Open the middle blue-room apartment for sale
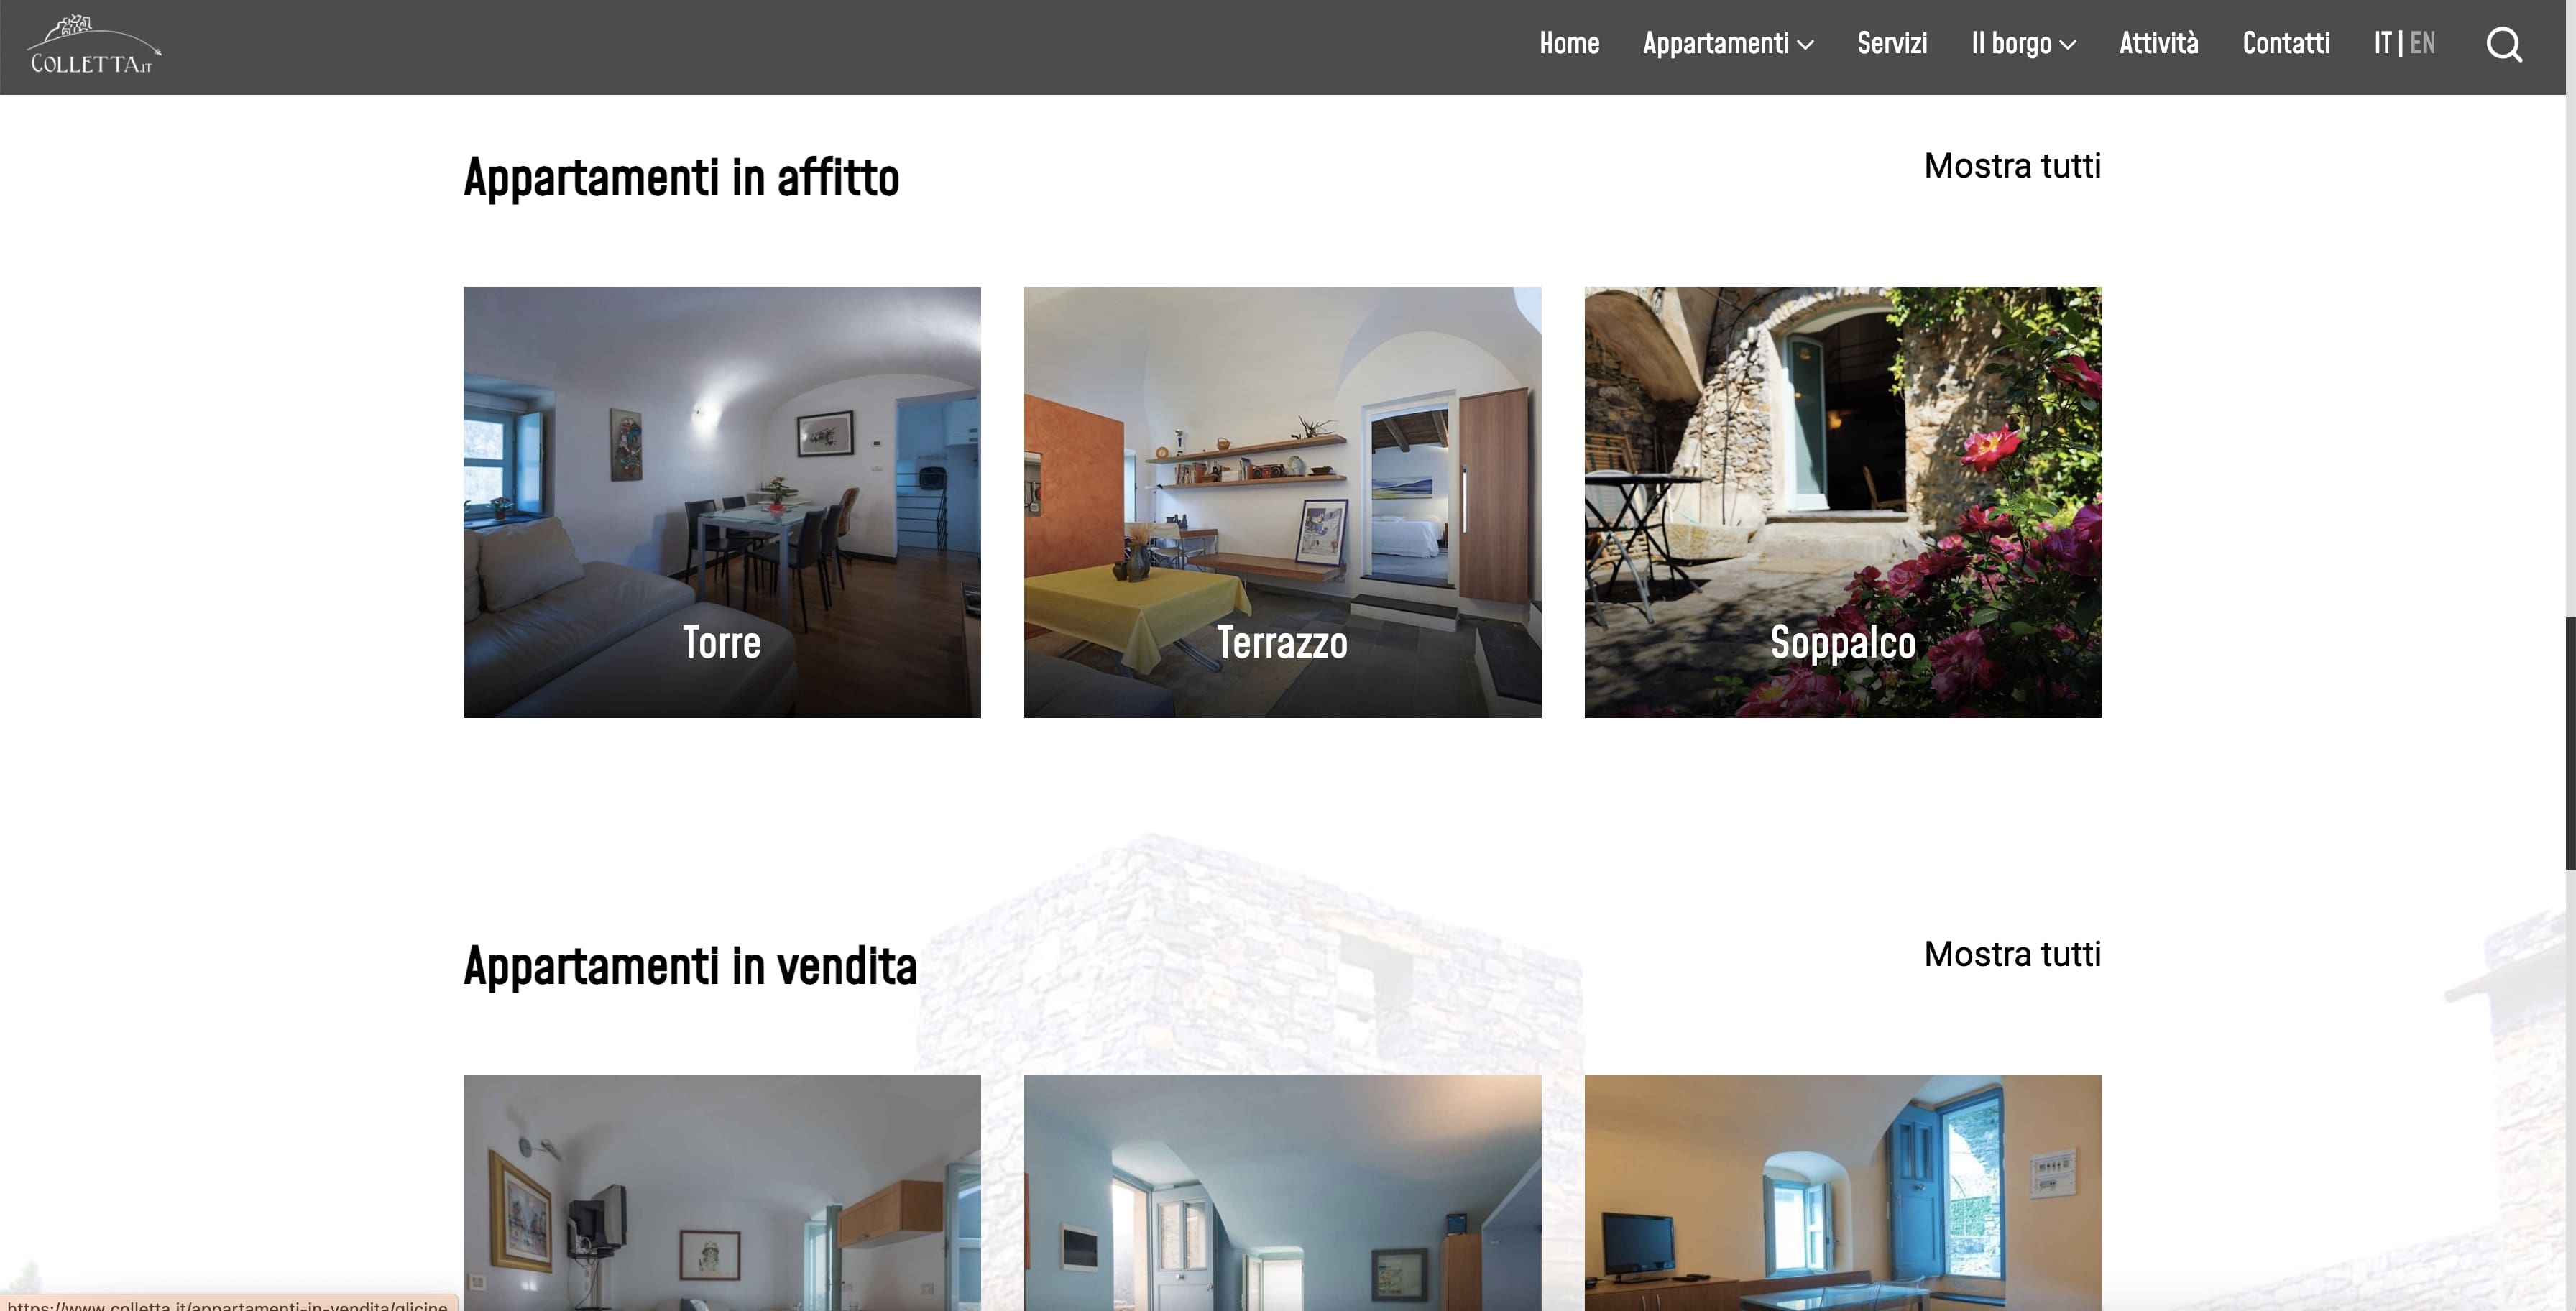Viewport: 2576px width, 1311px height. pos(1282,1192)
